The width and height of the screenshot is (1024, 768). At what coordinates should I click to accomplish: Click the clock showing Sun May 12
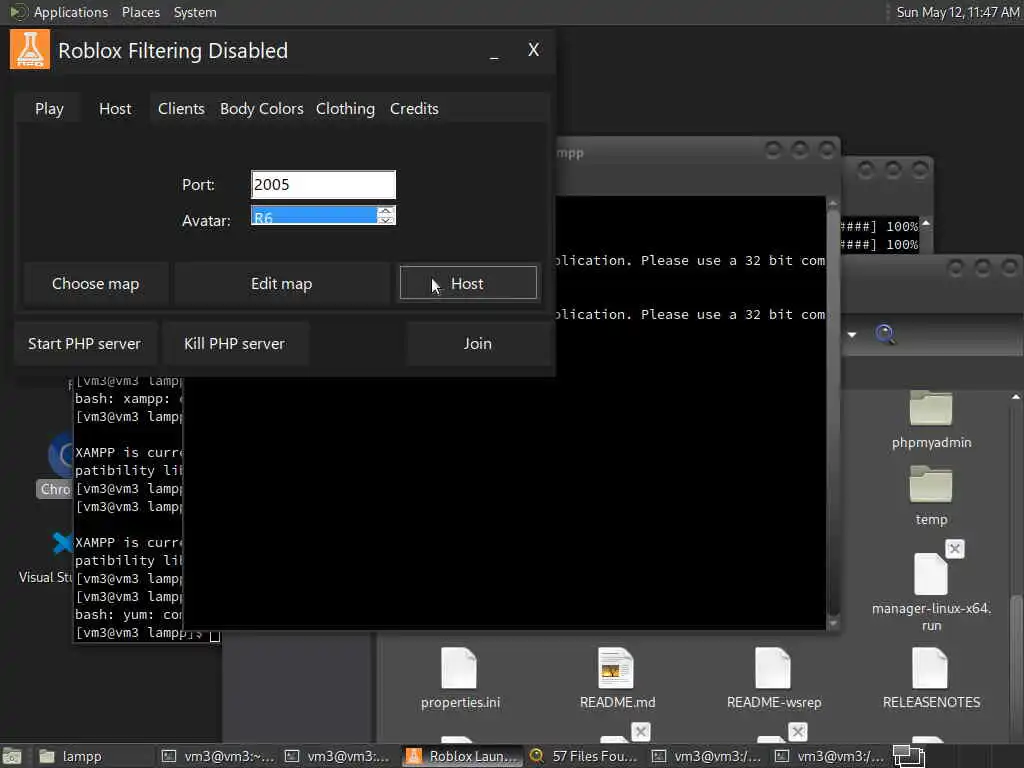pos(957,12)
